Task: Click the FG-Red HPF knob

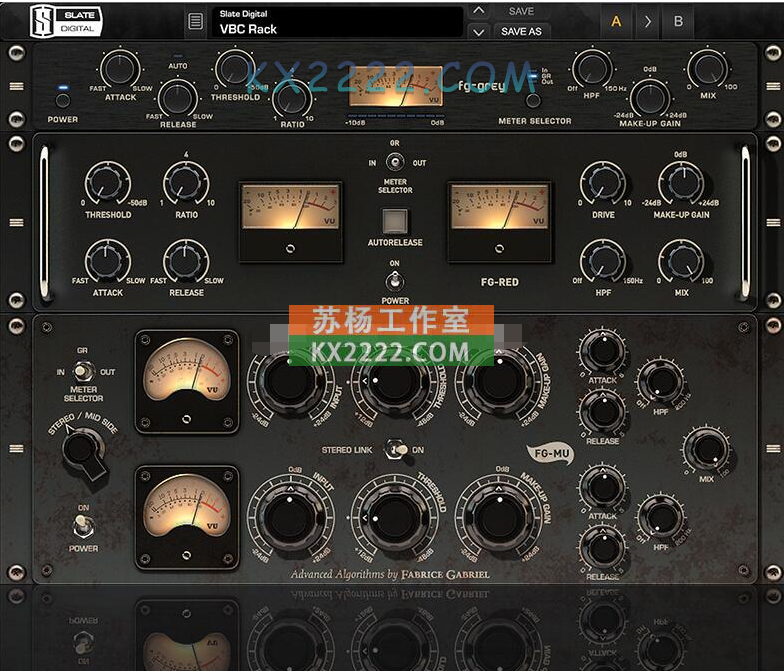Action: pyautogui.click(x=603, y=261)
